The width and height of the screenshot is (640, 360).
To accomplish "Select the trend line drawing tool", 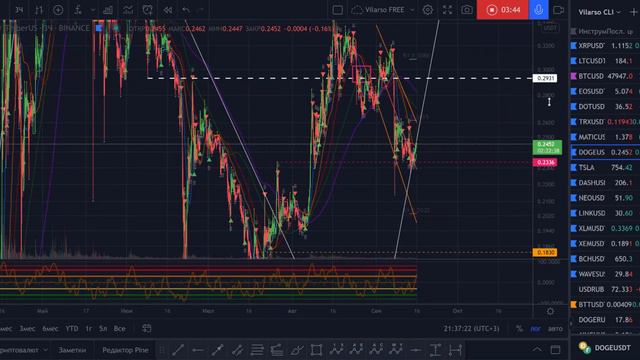I will 178,350.
